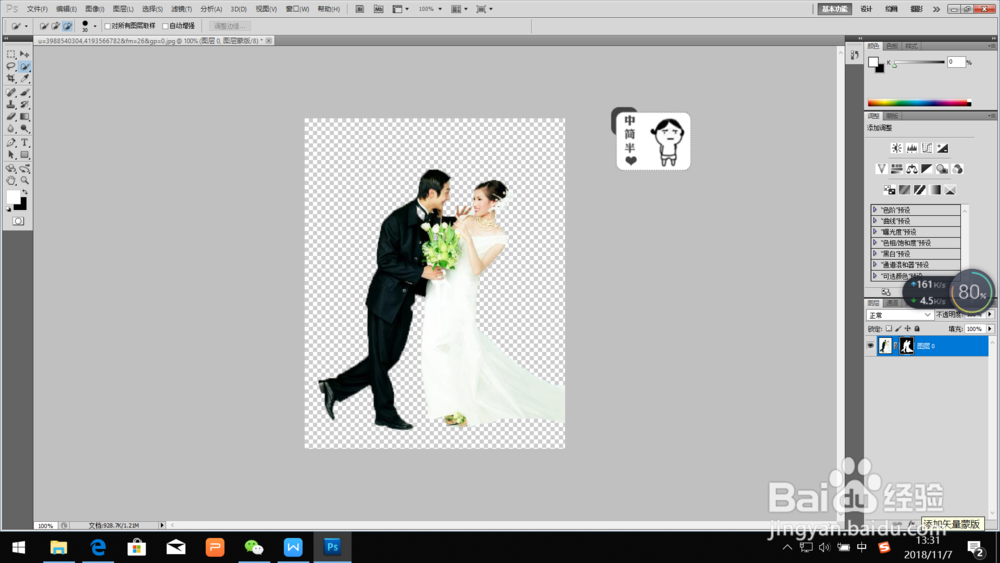Select the Eyedropper tool
Viewport: 1000px width, 563px height.
(24, 78)
